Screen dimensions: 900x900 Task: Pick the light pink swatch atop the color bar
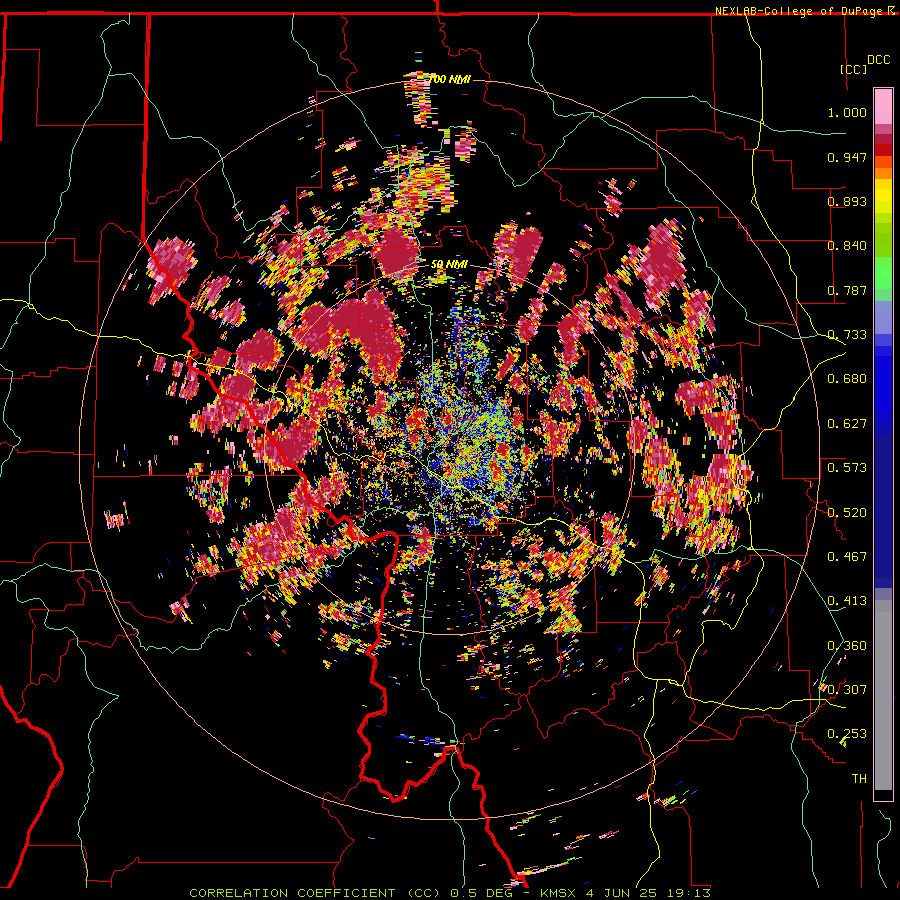point(883,107)
